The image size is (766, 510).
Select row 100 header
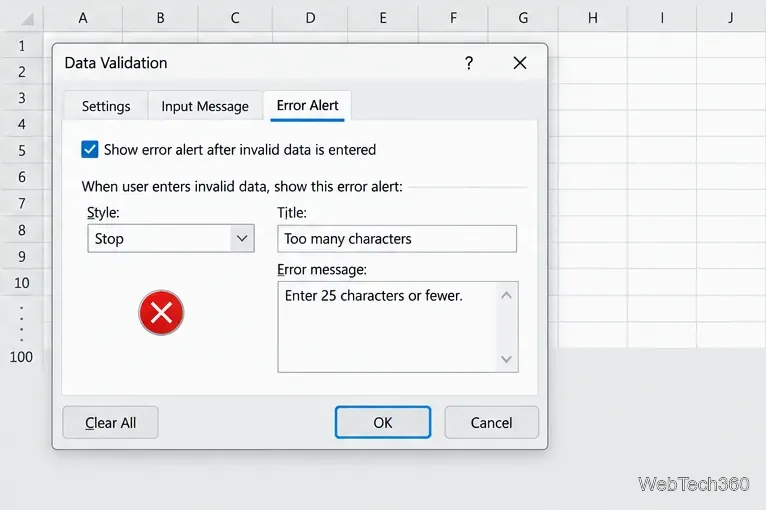coord(21,357)
